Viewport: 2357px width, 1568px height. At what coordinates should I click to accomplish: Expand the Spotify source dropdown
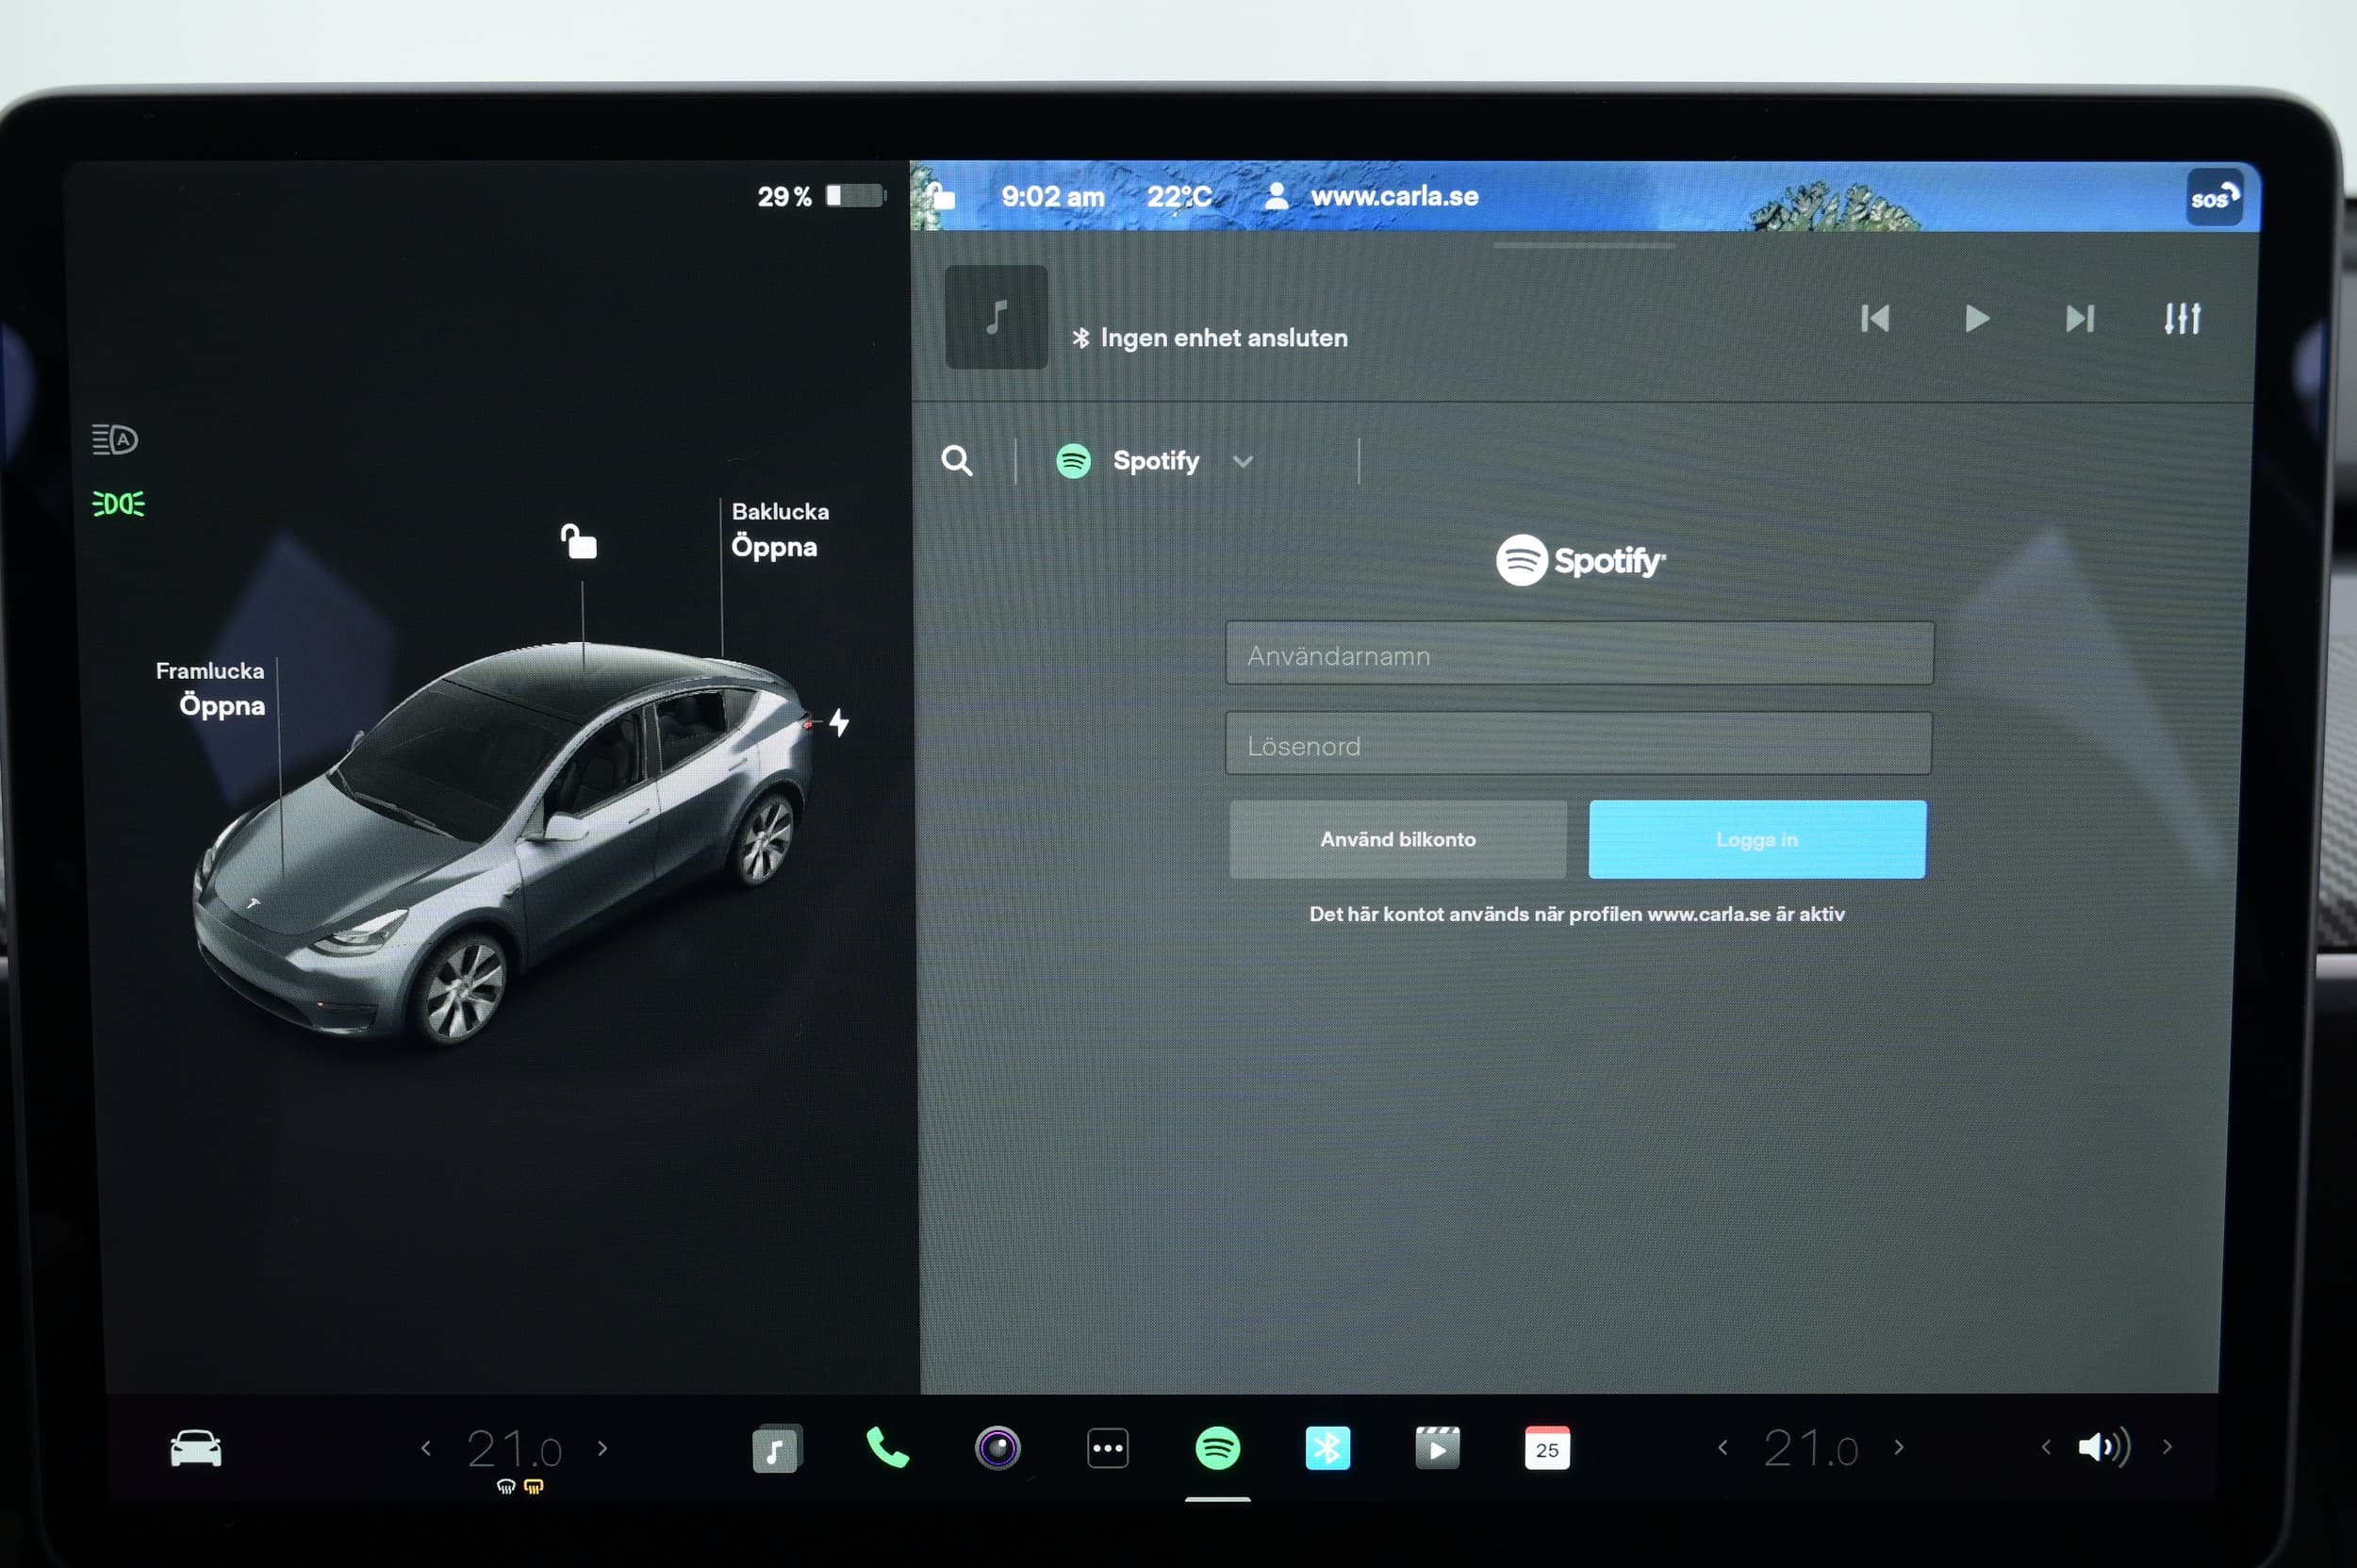click(1242, 461)
